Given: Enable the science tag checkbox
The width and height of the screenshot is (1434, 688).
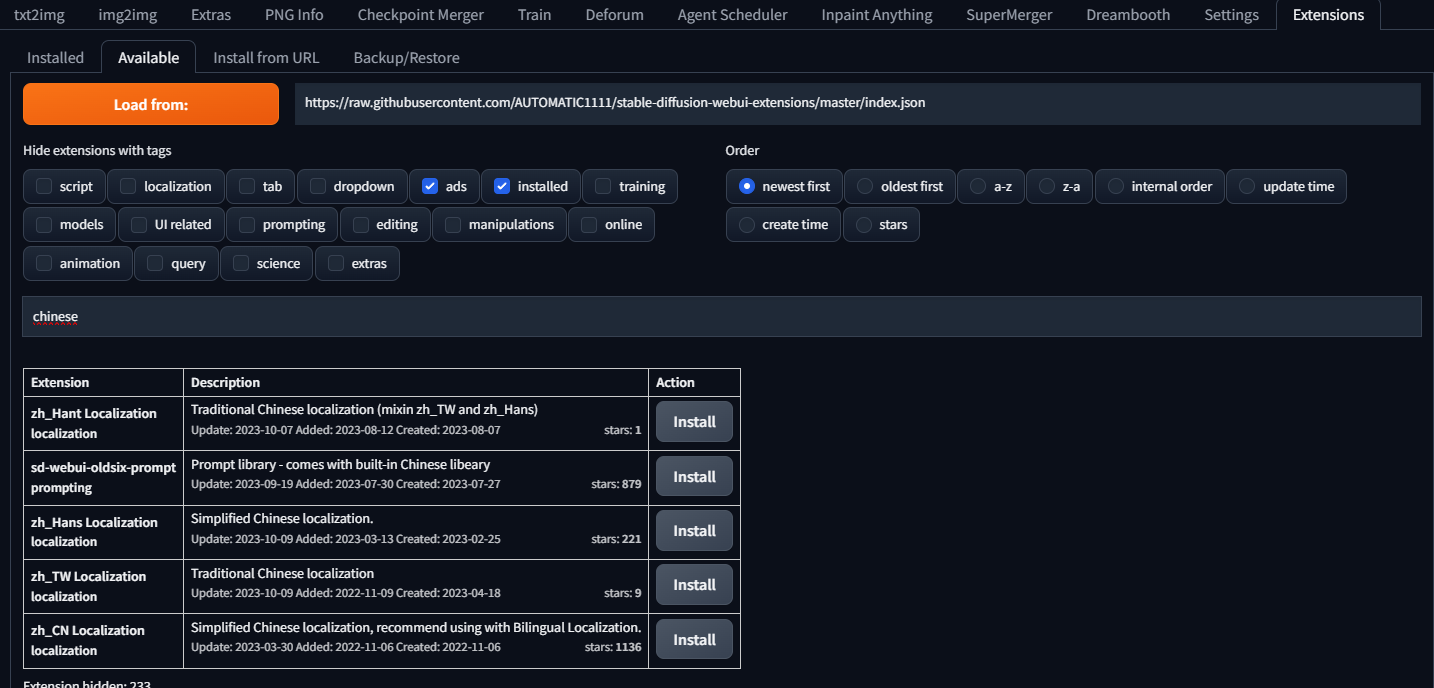Looking at the screenshot, I should pos(241,263).
